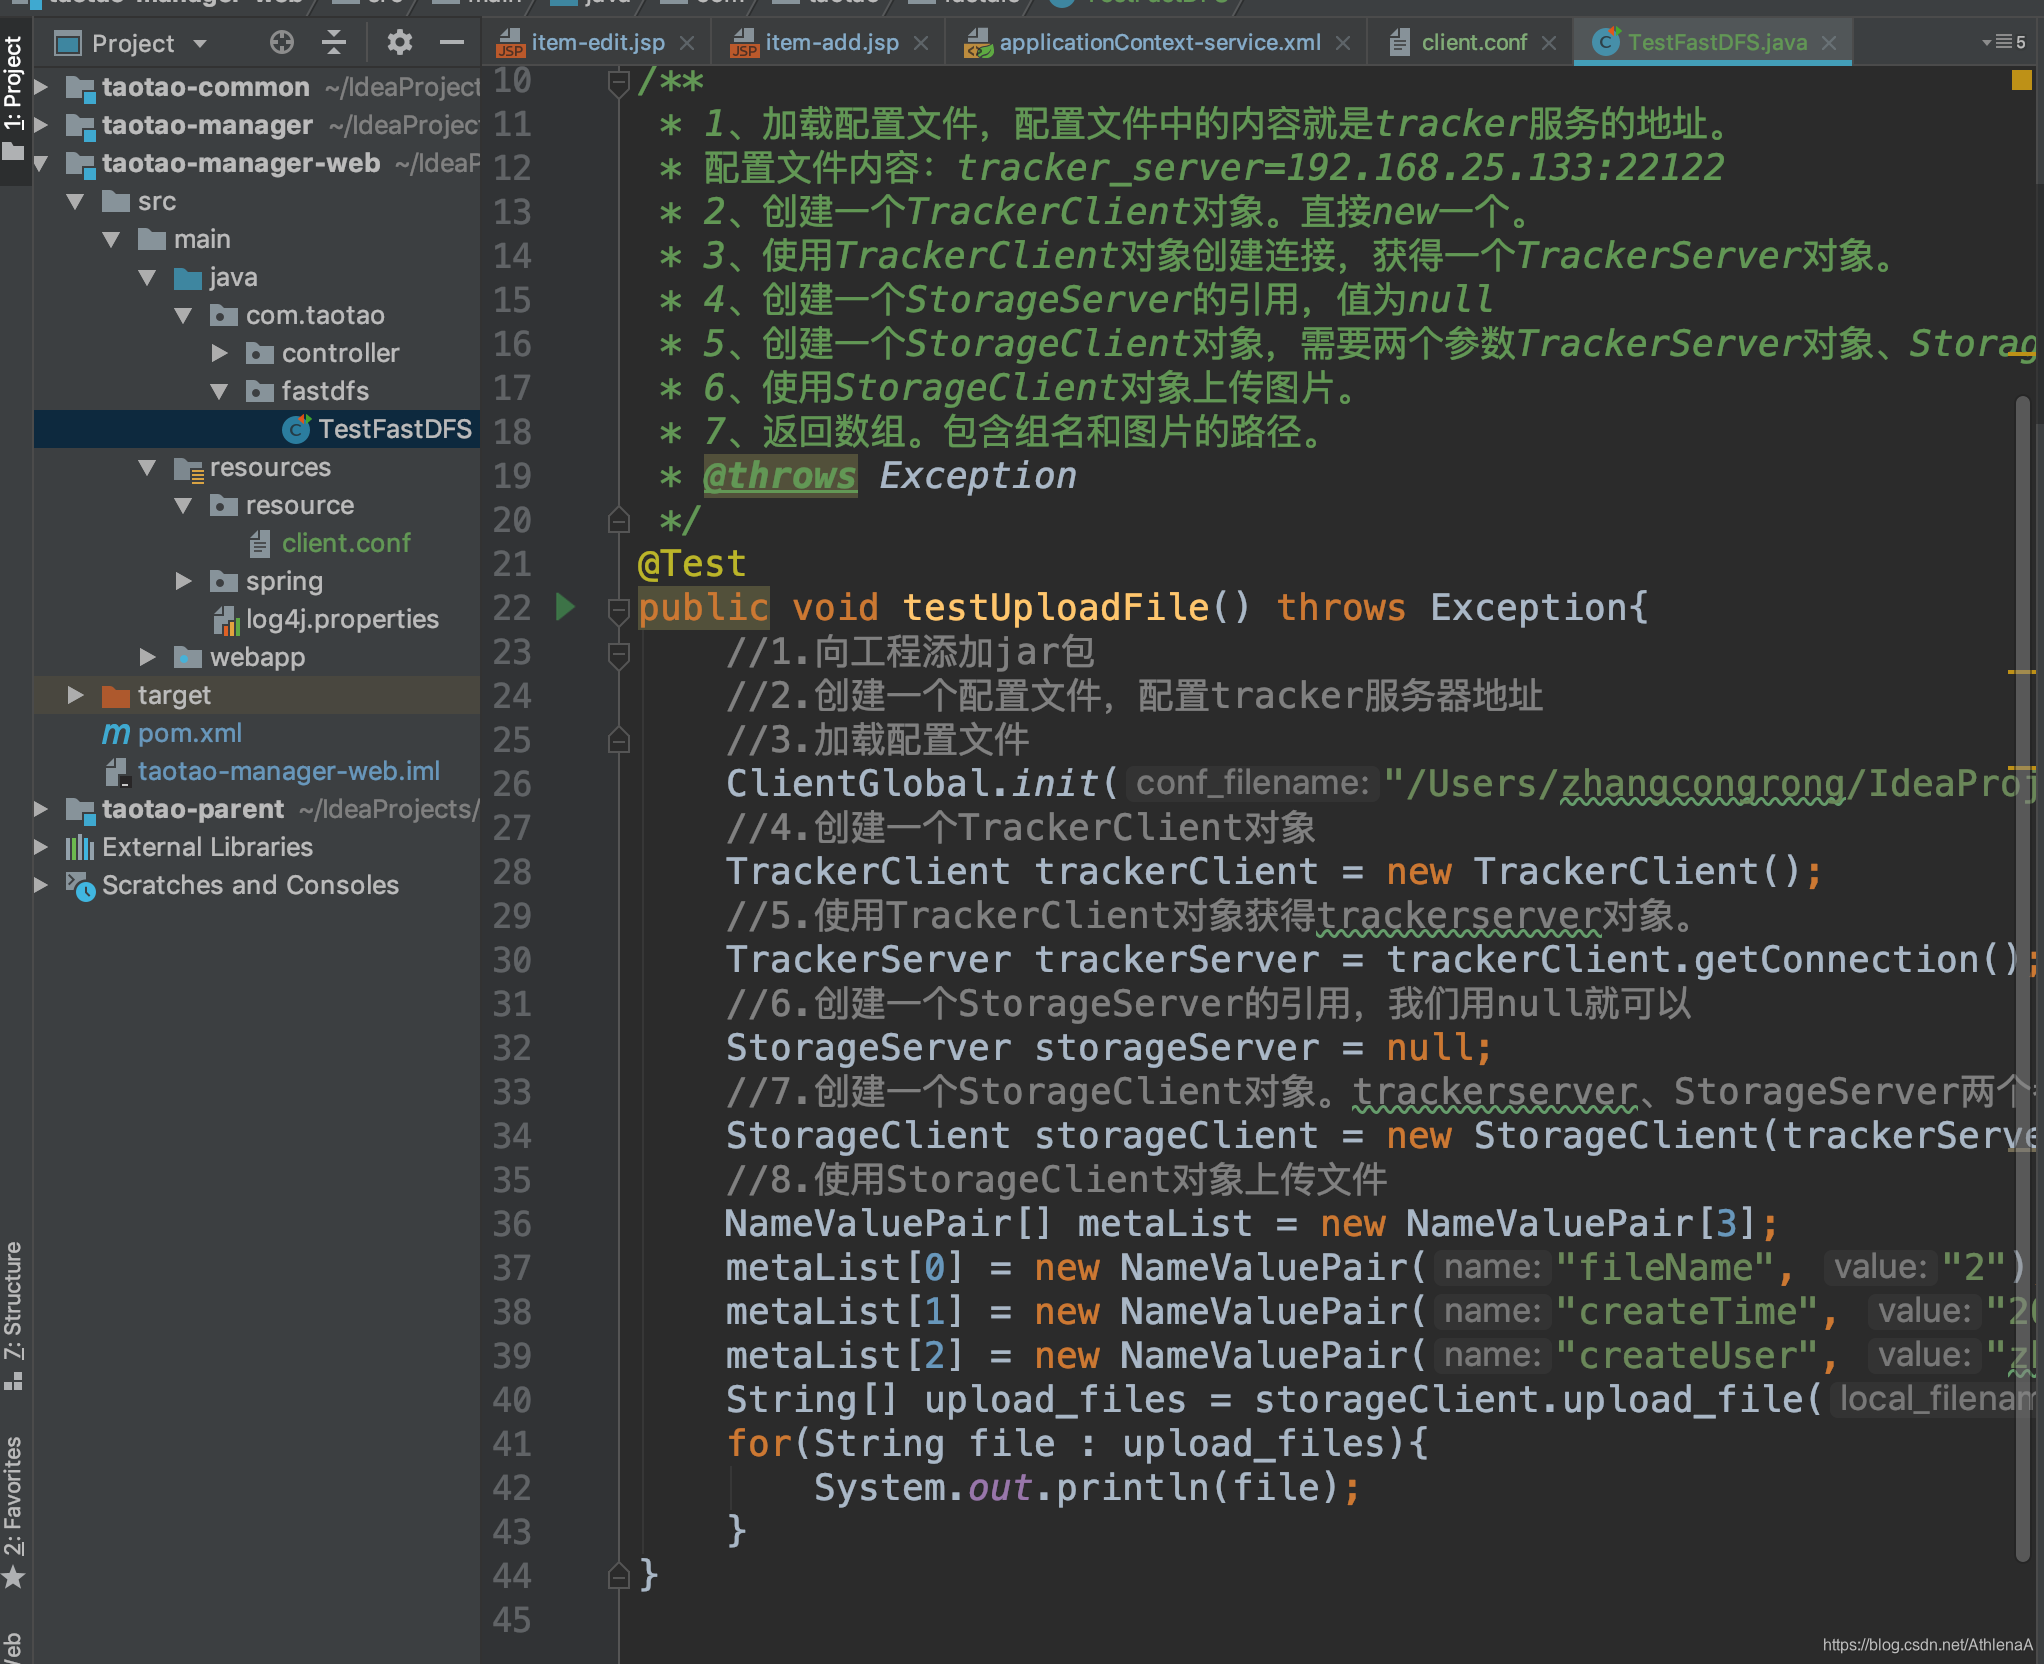Expand the target folder
The width and height of the screenshot is (2044, 1664).
(76, 695)
